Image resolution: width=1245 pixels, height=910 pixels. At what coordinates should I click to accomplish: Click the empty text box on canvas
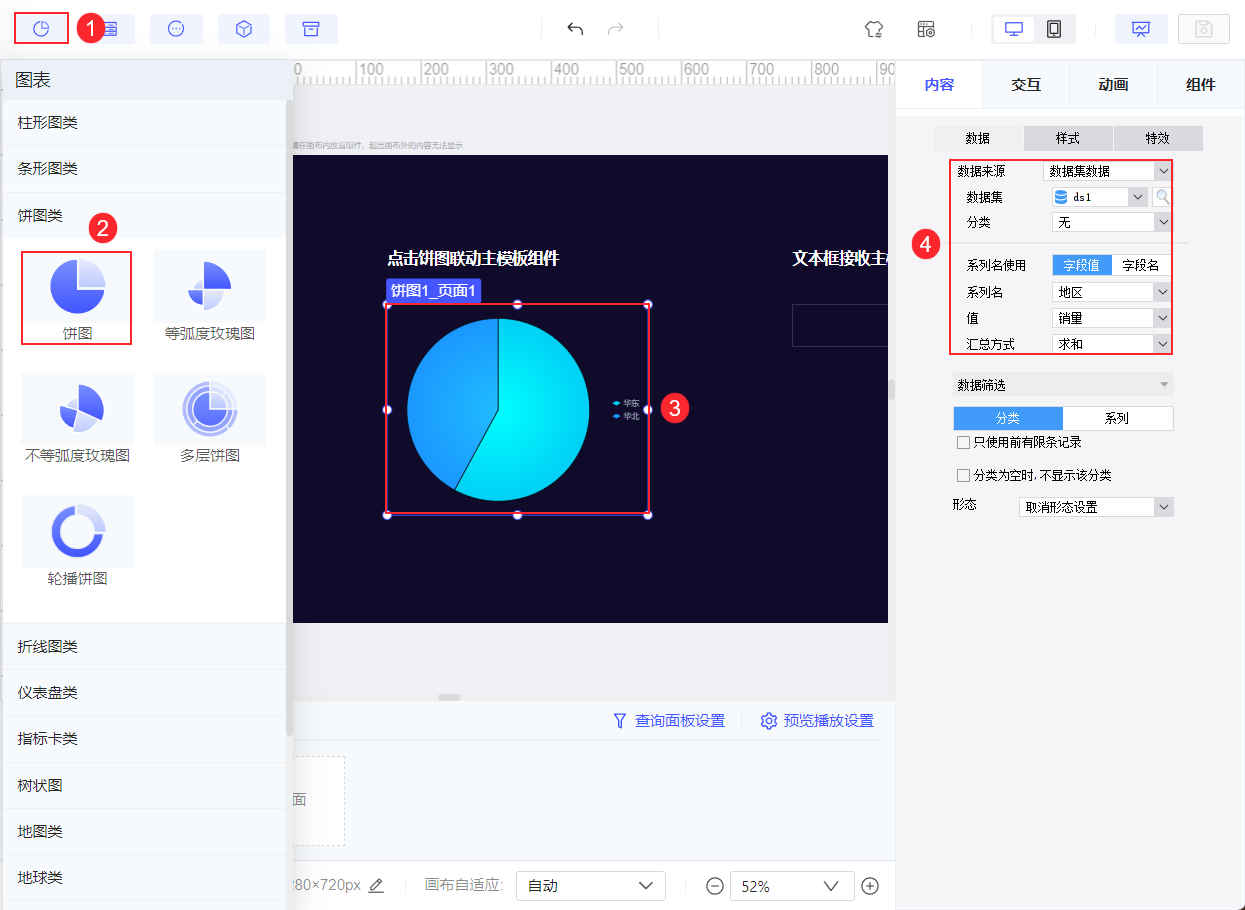[840, 325]
